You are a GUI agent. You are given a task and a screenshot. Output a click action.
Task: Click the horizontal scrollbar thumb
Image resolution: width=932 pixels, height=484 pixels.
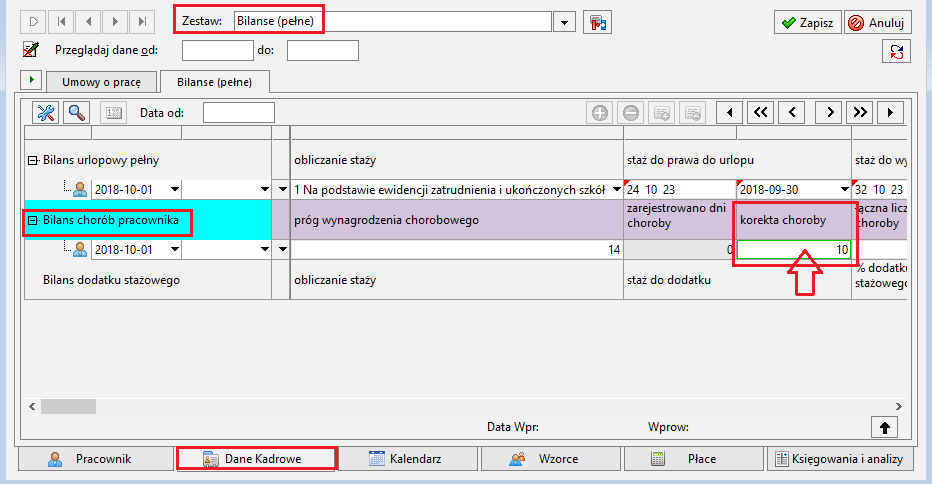pos(68,407)
